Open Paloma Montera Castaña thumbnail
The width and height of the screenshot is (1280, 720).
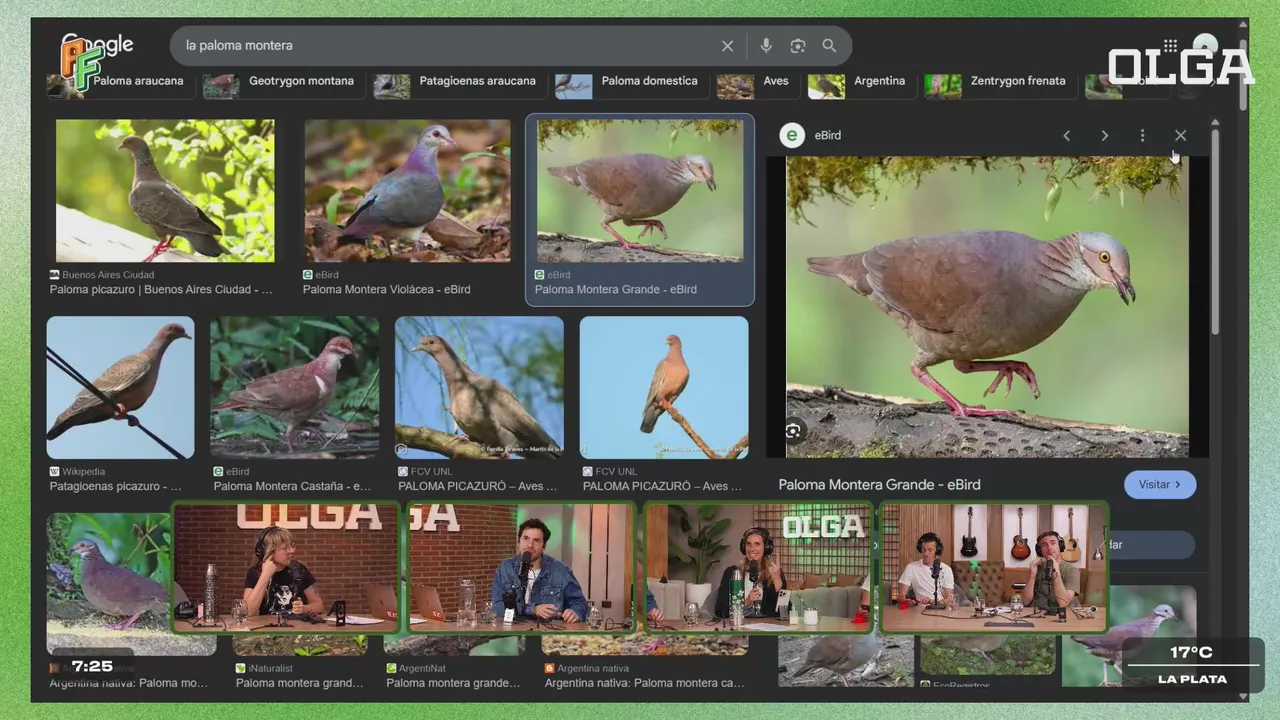coord(295,388)
